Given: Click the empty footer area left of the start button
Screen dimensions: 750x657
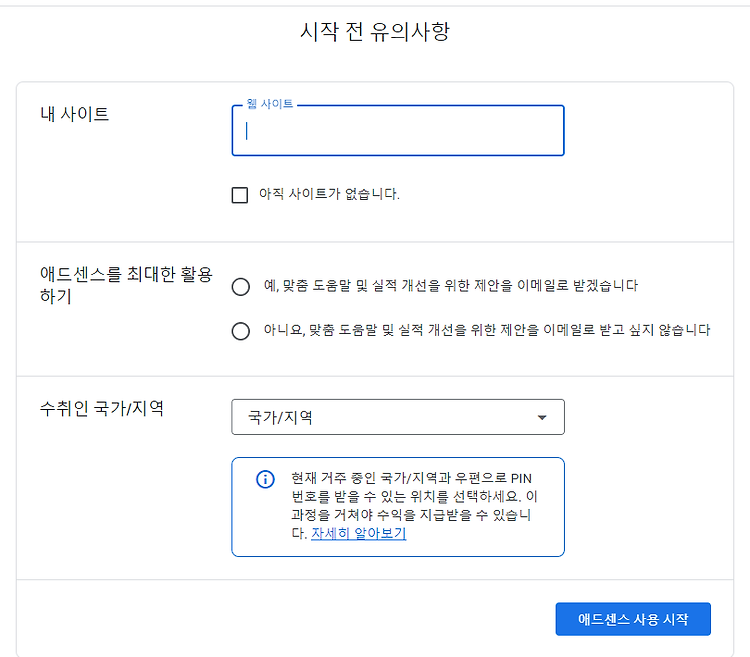Looking at the screenshot, I should tap(286, 619).
